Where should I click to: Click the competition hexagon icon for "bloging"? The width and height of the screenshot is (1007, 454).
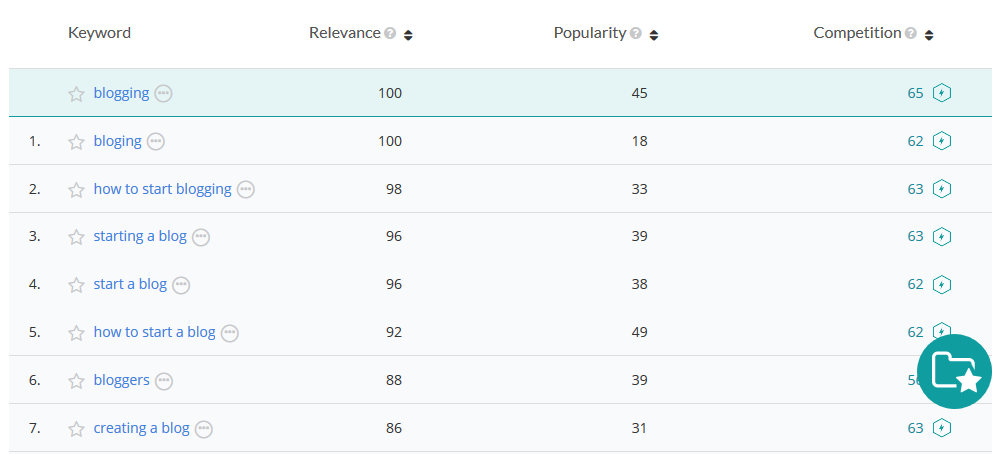pos(941,141)
